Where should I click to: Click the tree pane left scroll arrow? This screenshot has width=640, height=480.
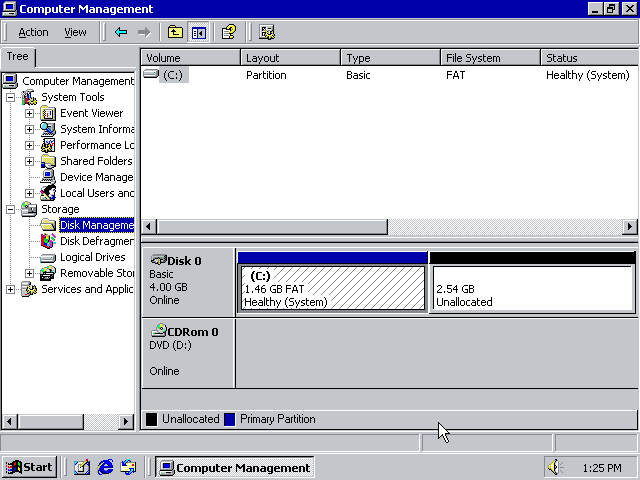pos(10,421)
